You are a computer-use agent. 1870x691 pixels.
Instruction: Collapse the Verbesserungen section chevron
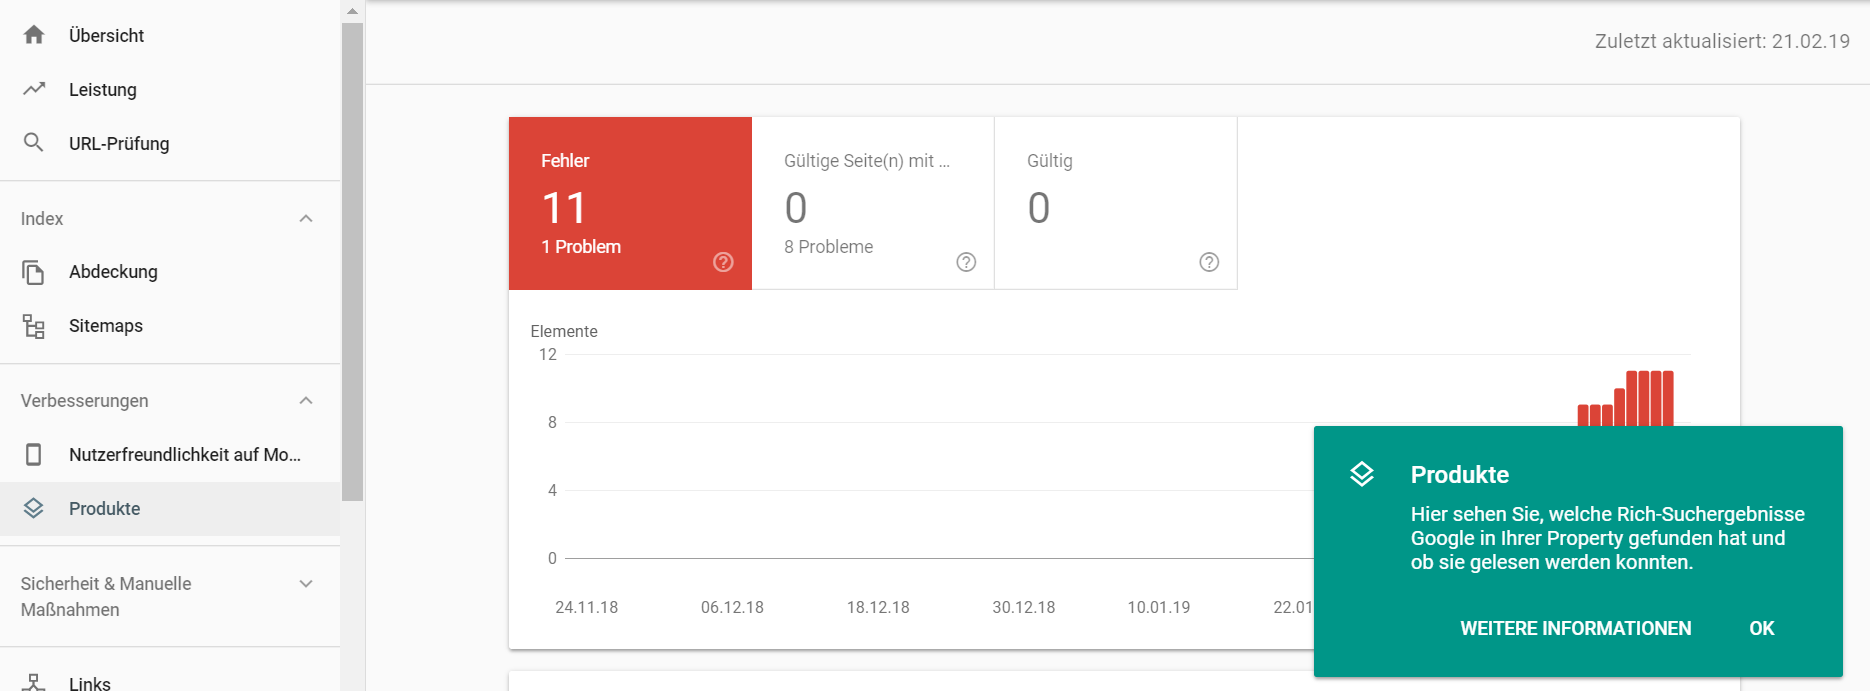306,401
